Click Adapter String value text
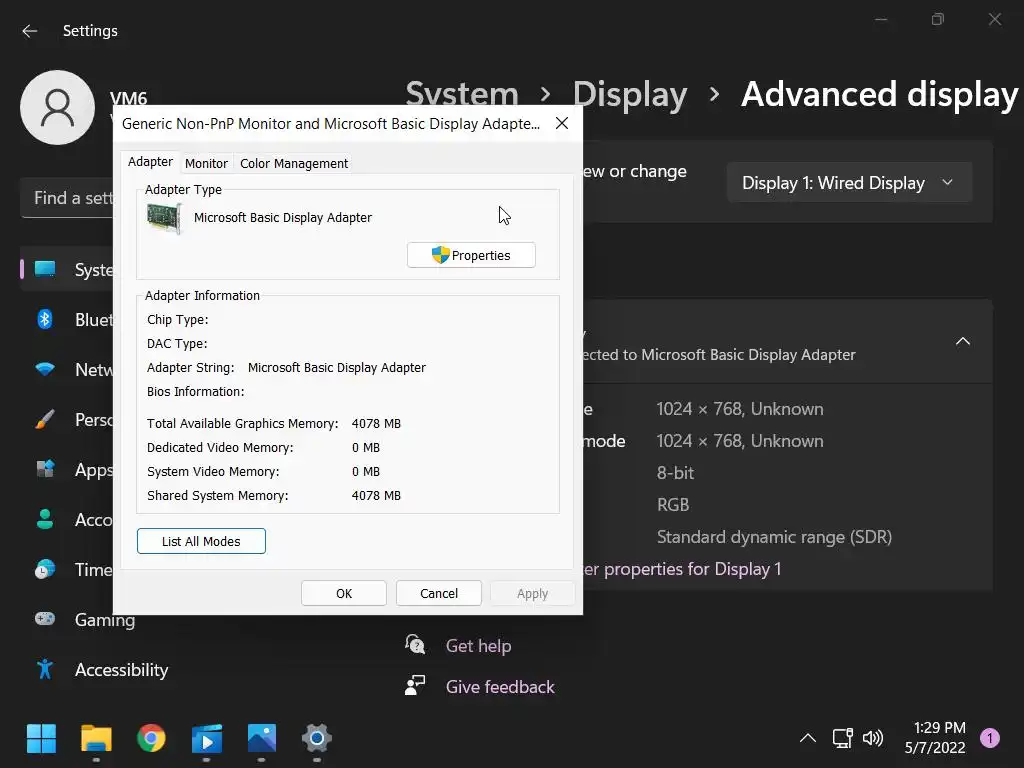 click(336, 368)
